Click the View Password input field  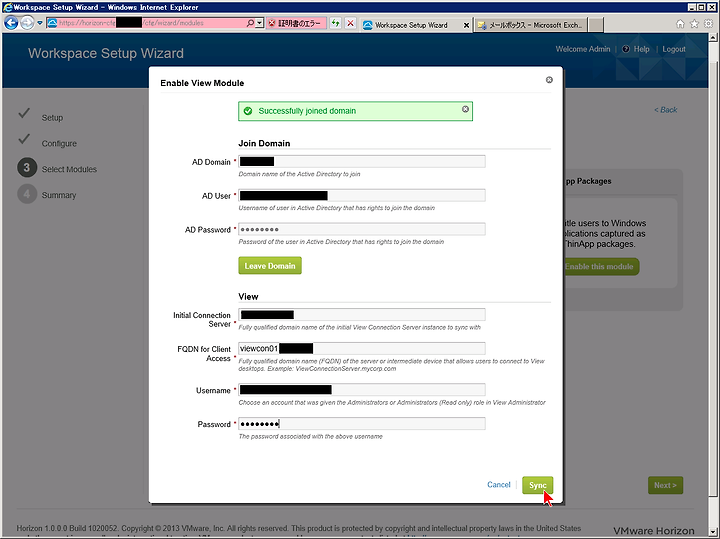point(362,424)
